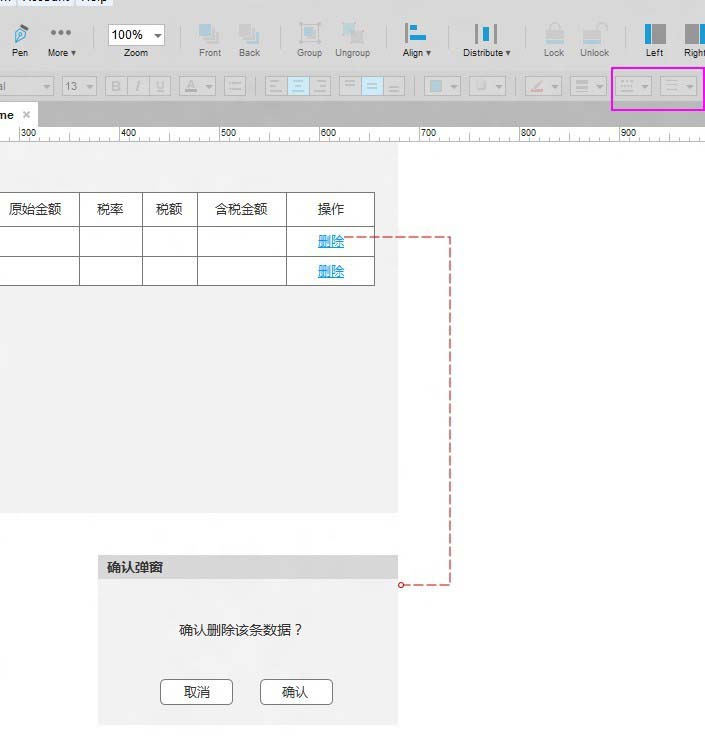Select the Pen tool
This screenshot has width=705, height=744.
(x=20, y=38)
